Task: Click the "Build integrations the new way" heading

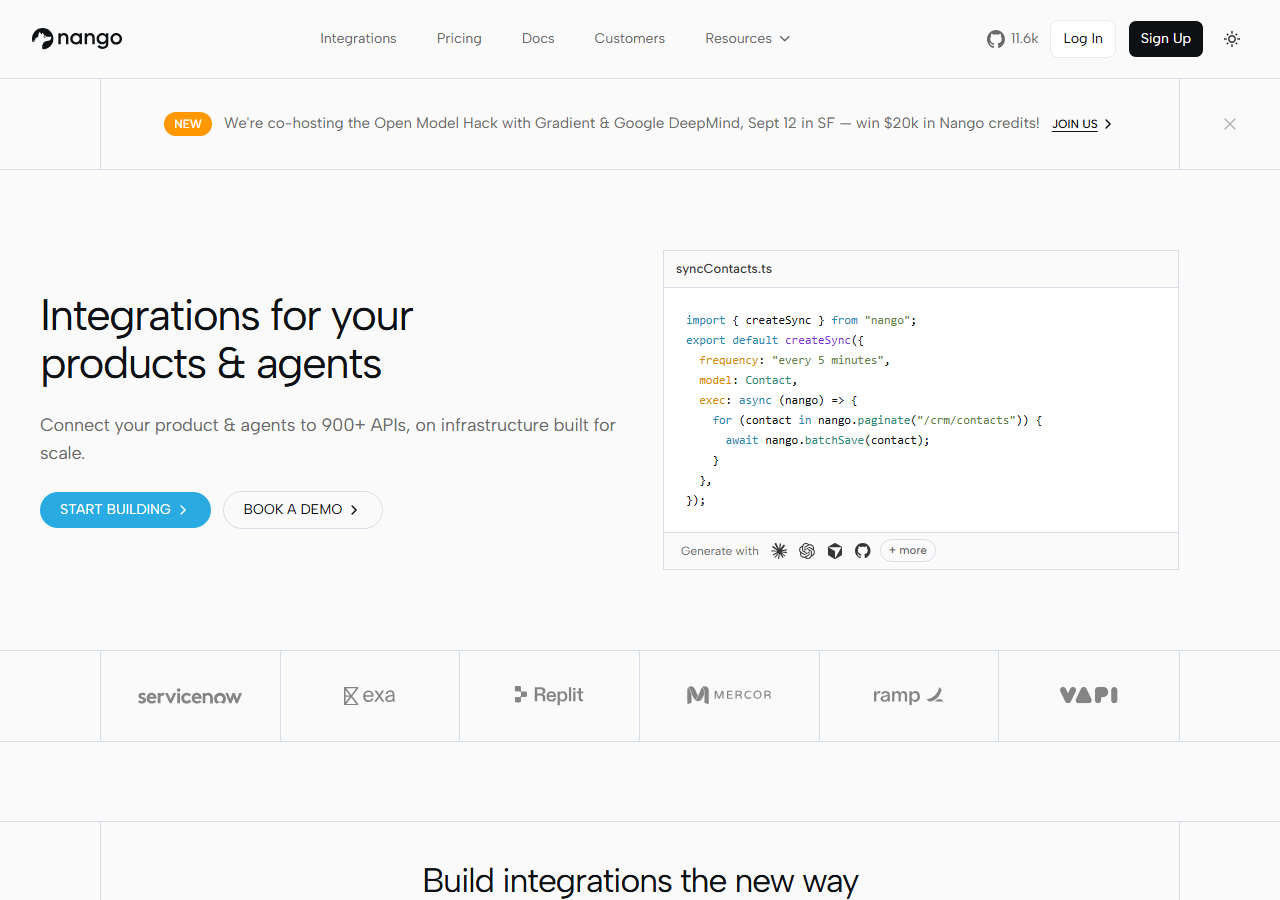Action: 640,881
